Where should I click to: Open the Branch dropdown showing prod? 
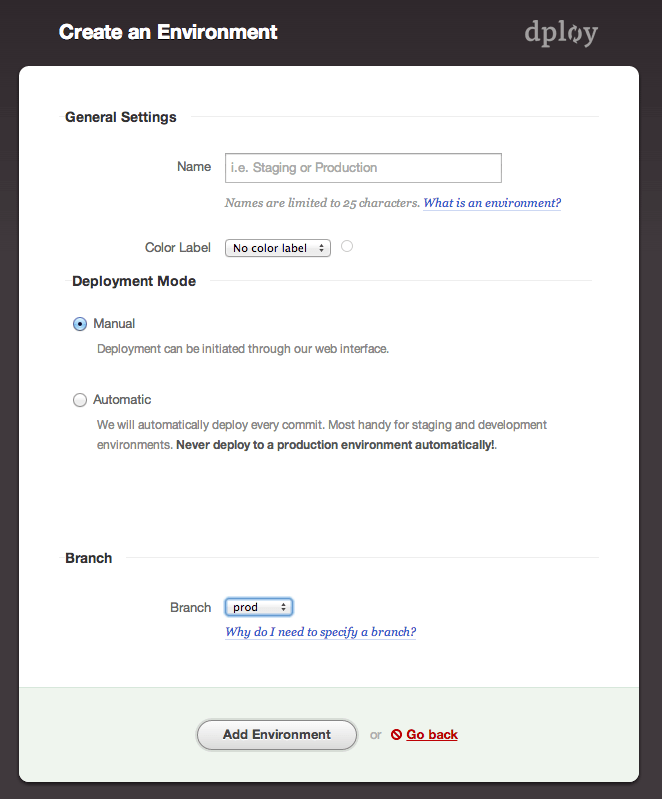pyautogui.click(x=259, y=607)
